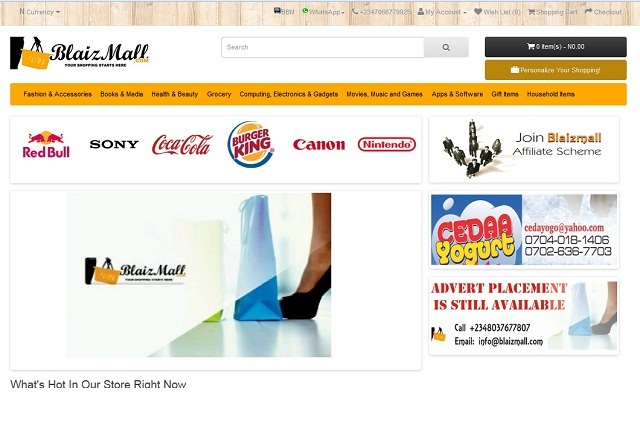The image size is (640, 425).
Task: Open the Grocery menu item
Action: 219,94
